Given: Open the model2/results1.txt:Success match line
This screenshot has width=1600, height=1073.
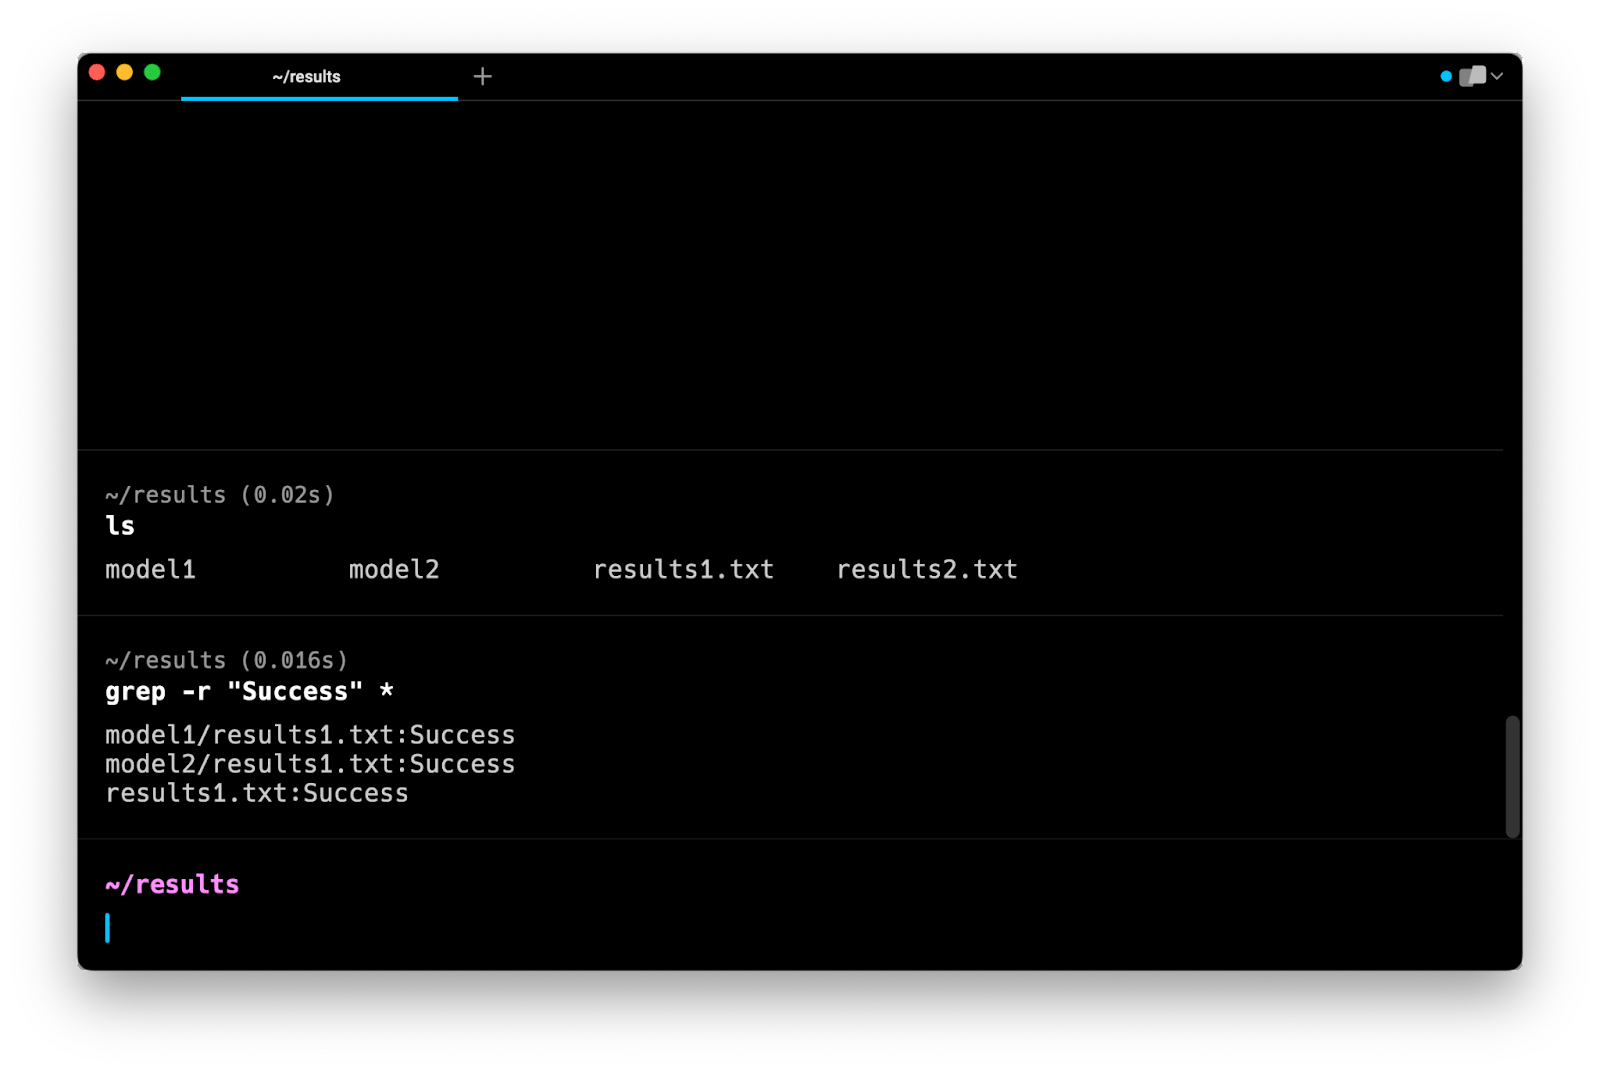Looking at the screenshot, I should tap(310, 764).
